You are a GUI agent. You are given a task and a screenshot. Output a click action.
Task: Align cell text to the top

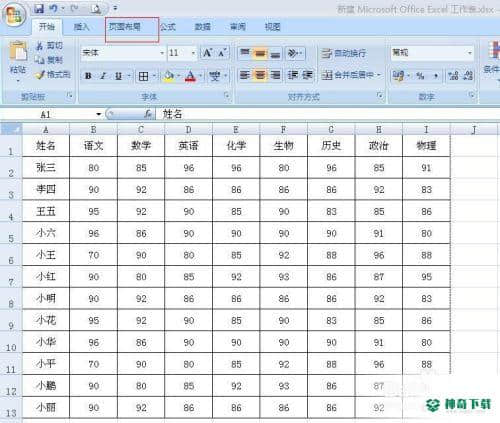coord(245,53)
